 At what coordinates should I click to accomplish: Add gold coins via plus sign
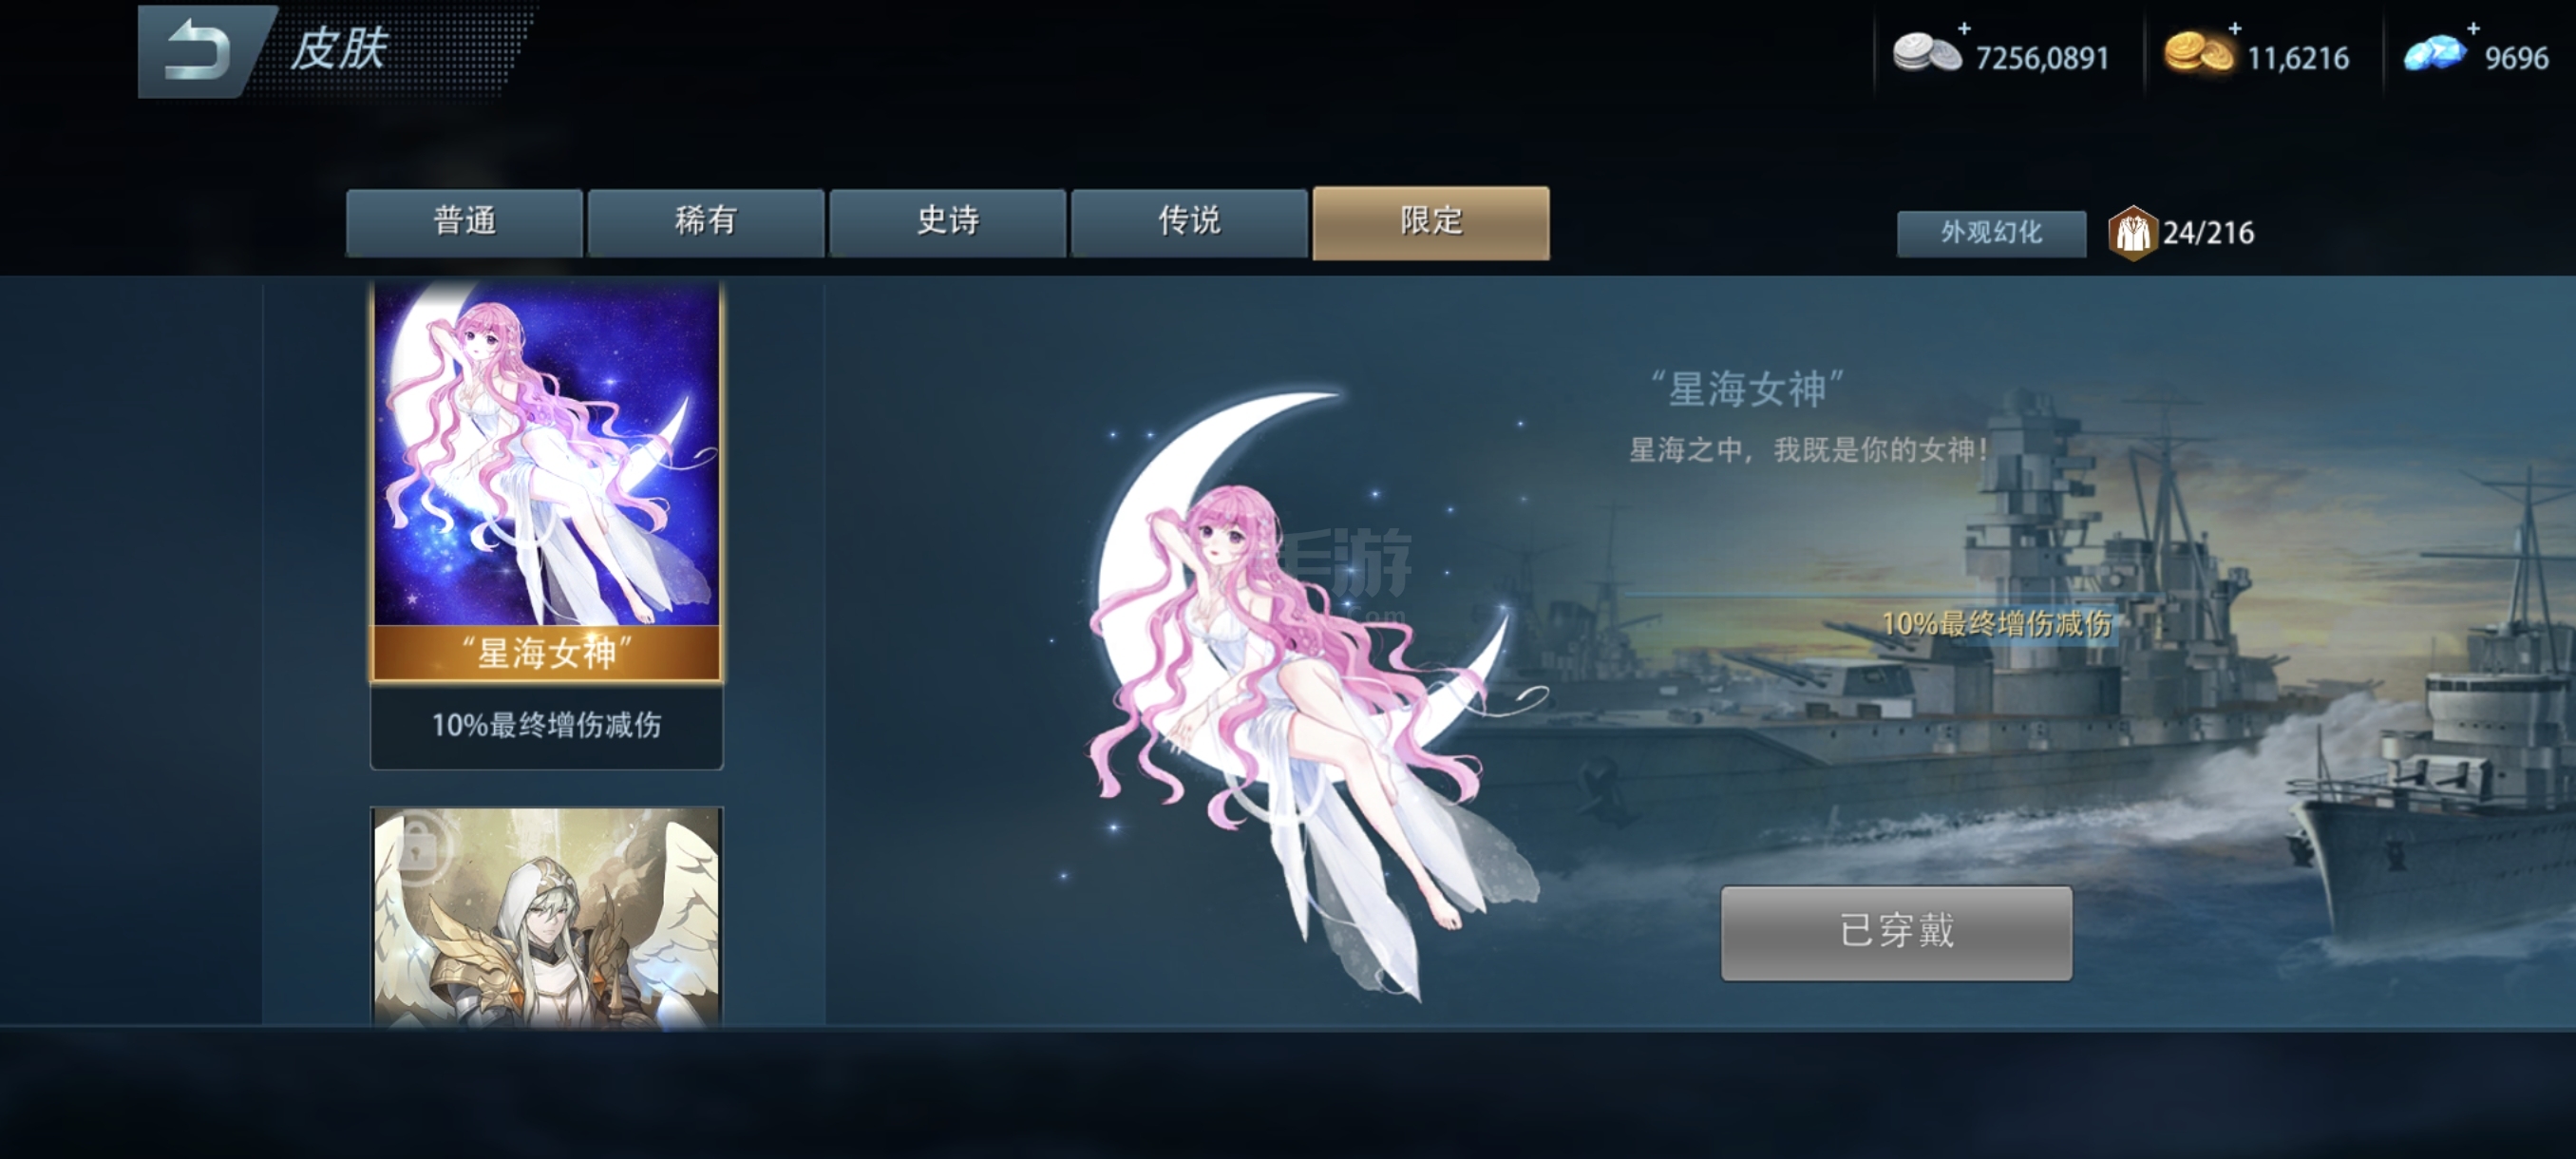click(2235, 28)
